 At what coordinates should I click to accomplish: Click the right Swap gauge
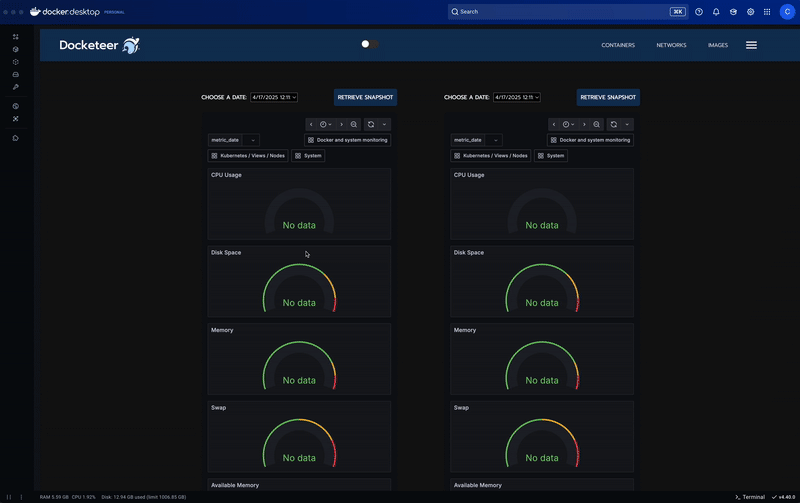tap(542, 442)
